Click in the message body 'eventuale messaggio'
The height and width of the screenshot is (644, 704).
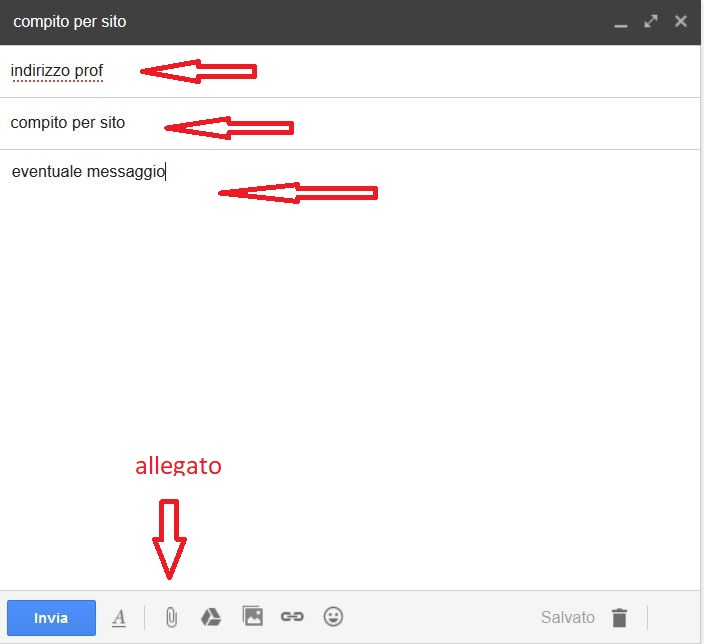[x=350, y=369]
